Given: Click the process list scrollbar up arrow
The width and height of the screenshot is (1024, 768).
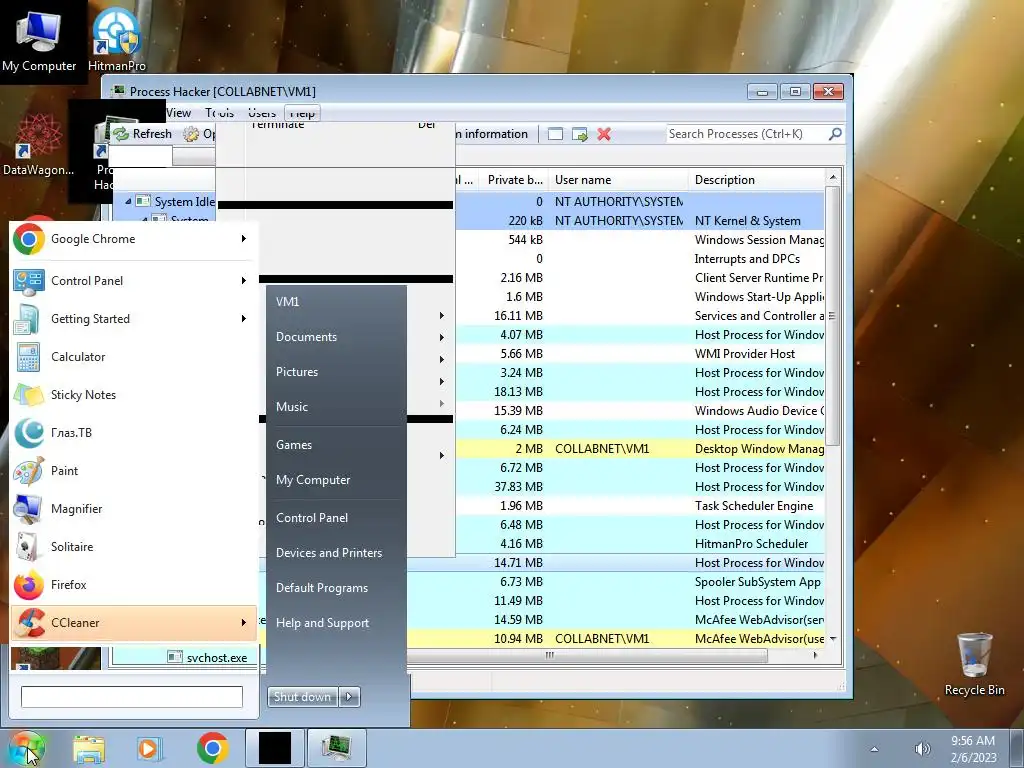Looking at the screenshot, I should pos(833,178).
